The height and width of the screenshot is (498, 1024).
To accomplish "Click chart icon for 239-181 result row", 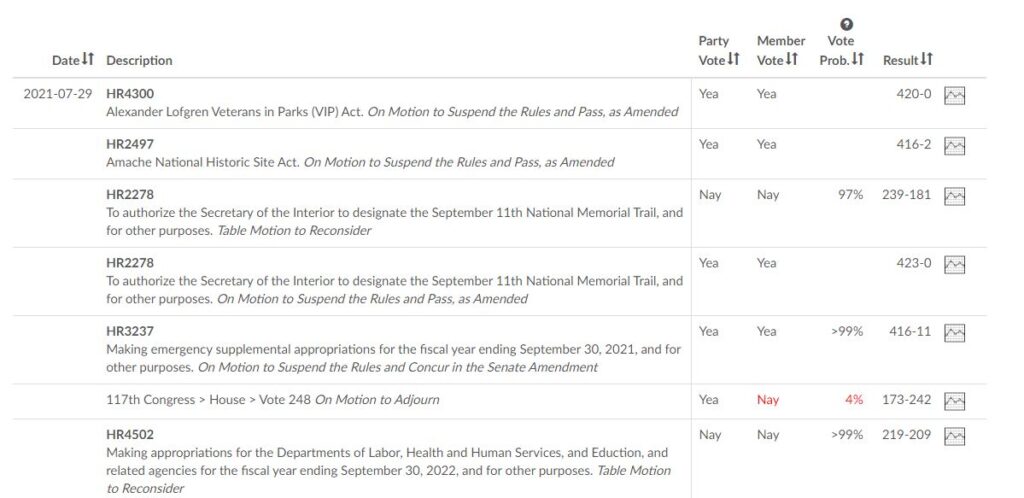I will click(954, 196).
